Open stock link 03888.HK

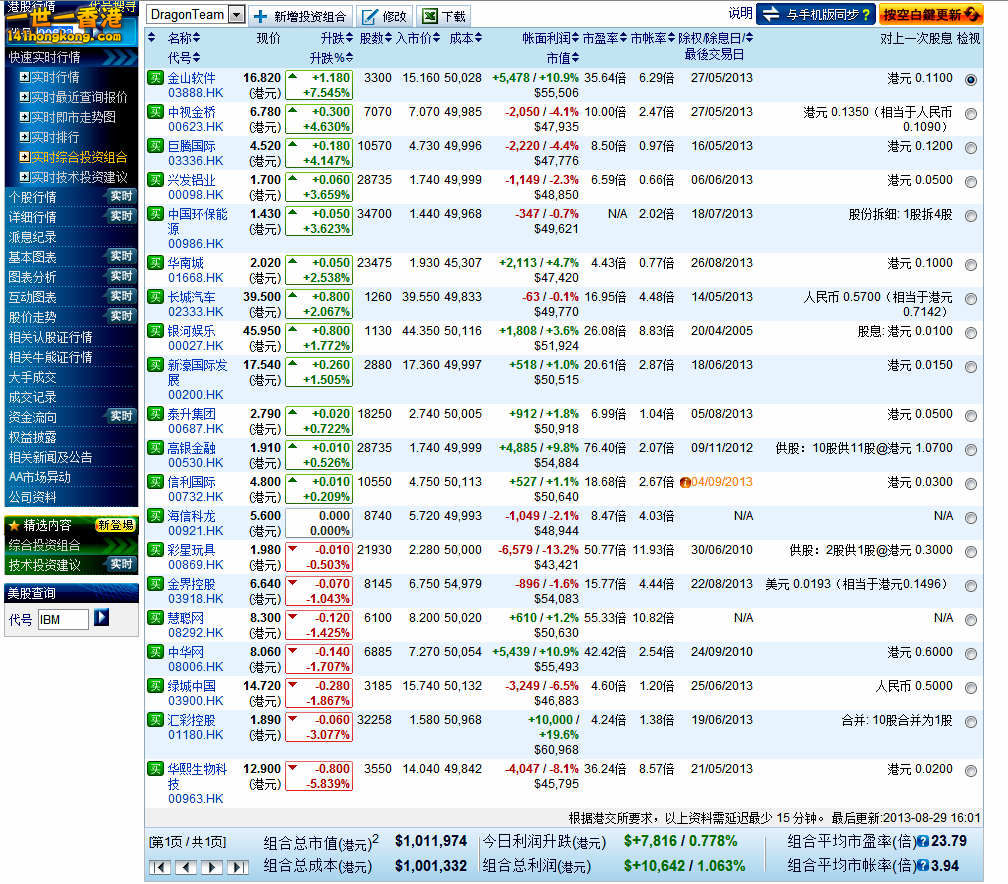tap(195, 93)
